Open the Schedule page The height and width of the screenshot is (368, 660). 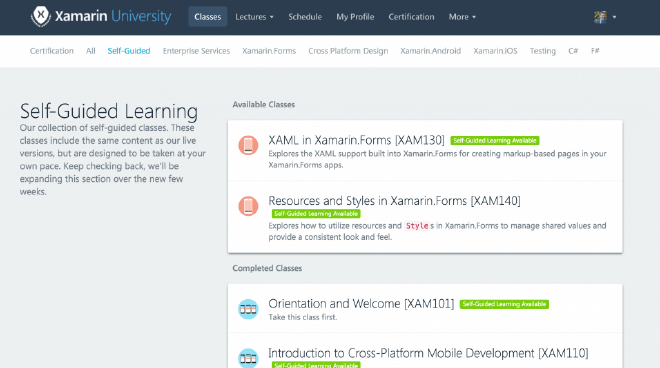pos(305,17)
